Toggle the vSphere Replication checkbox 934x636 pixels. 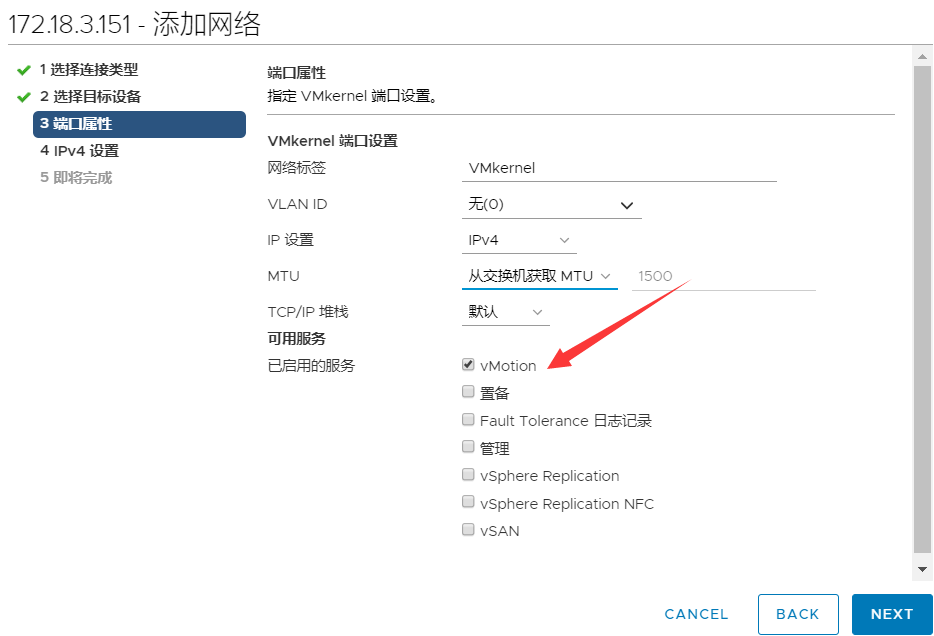coord(468,475)
